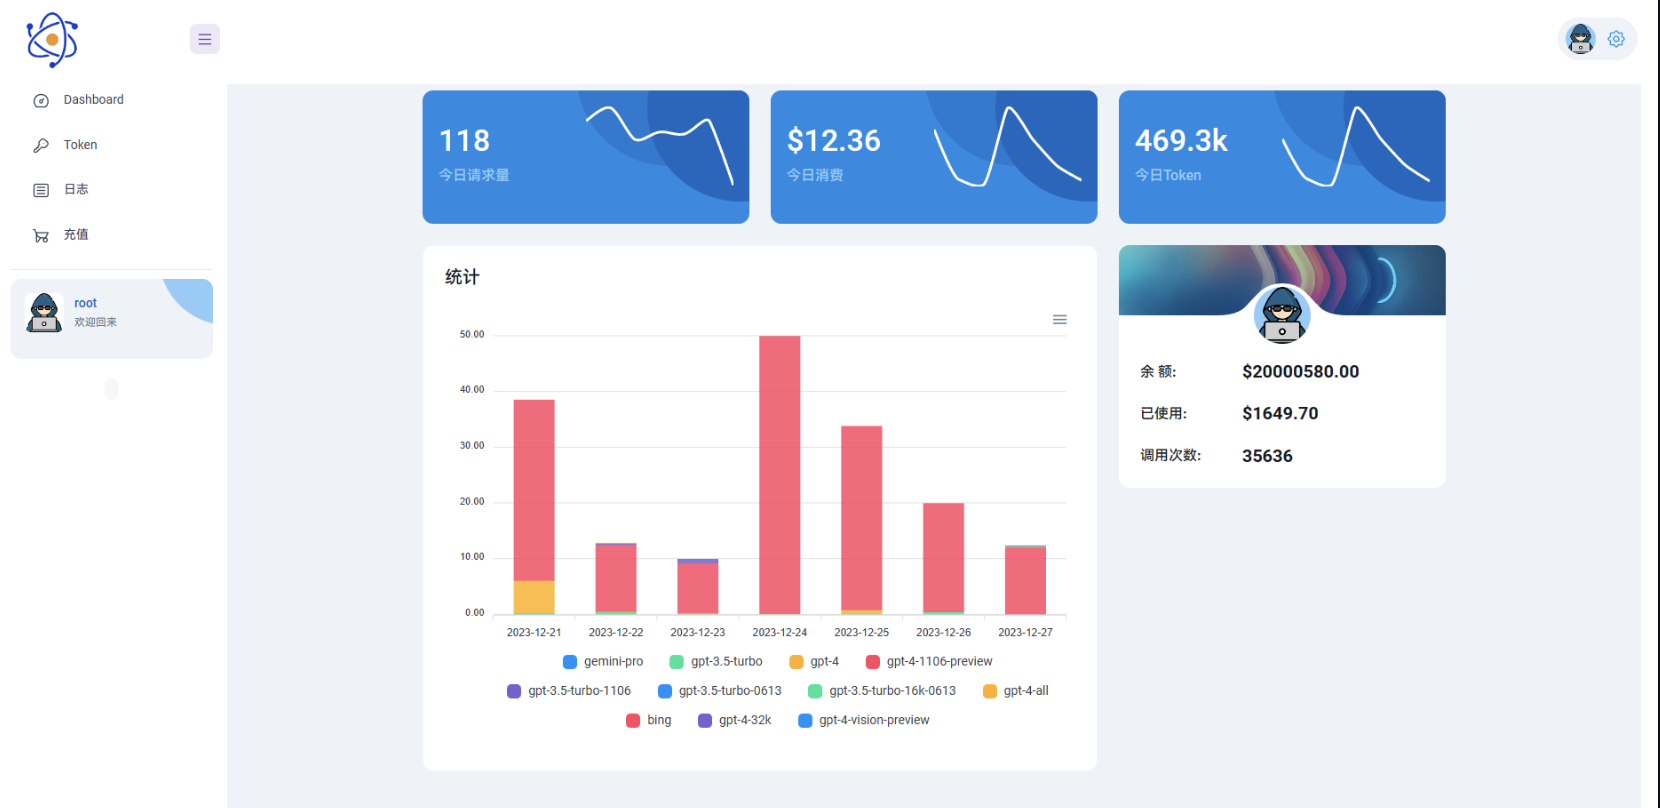Open profile menu from top-right avatar

tap(1581, 39)
